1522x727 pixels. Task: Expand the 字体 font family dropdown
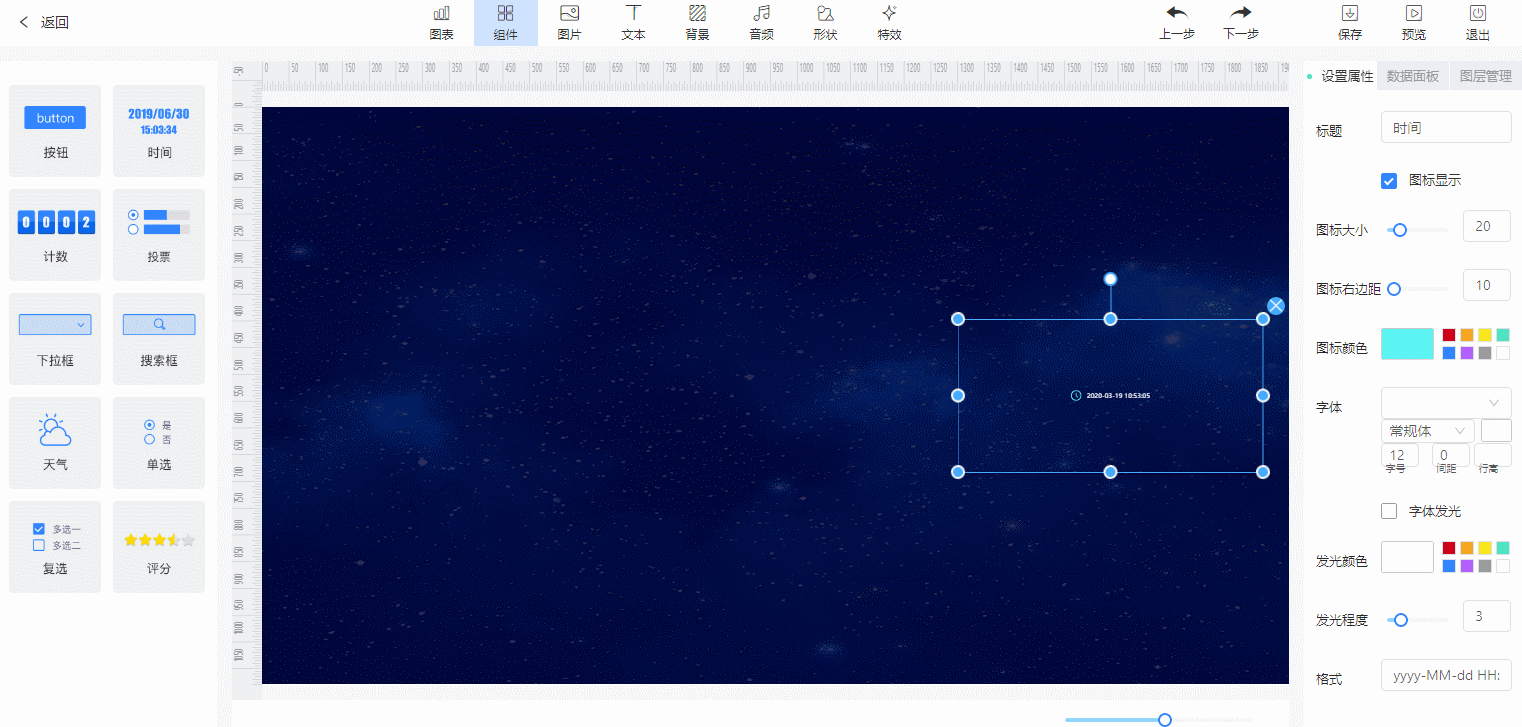click(x=1446, y=403)
